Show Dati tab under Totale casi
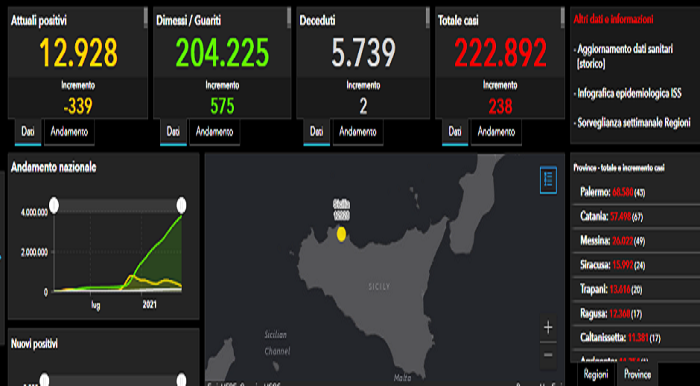 point(455,132)
